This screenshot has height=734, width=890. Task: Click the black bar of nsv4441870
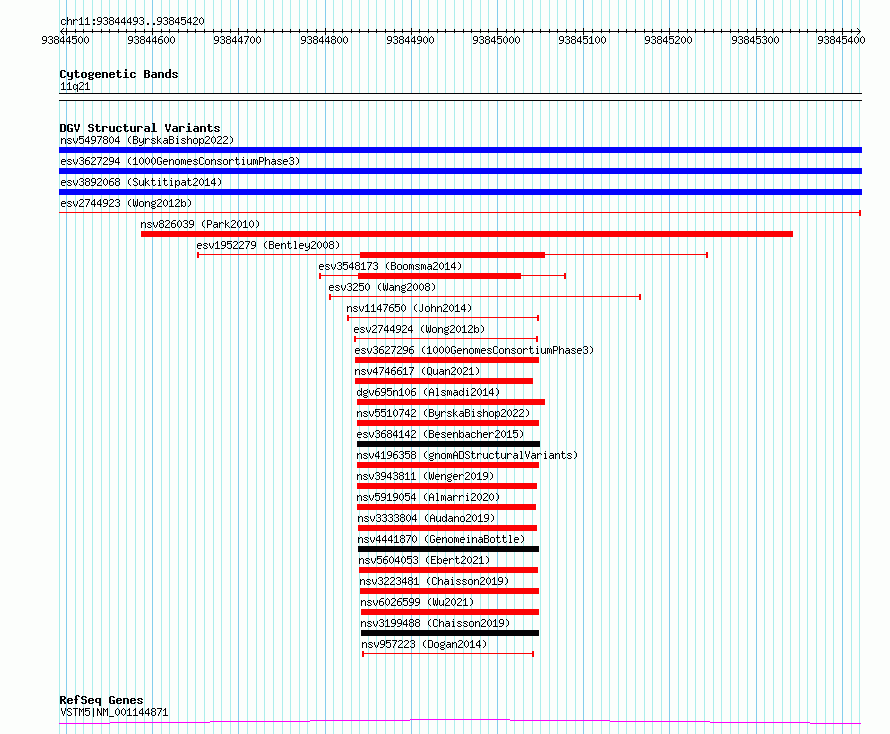point(448,550)
